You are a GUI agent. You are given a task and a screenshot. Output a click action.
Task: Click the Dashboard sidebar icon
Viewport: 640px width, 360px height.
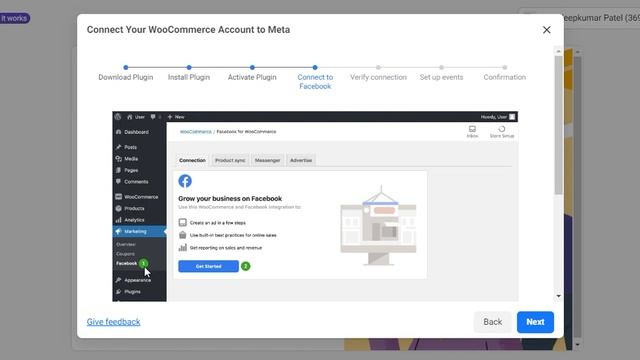pos(118,132)
